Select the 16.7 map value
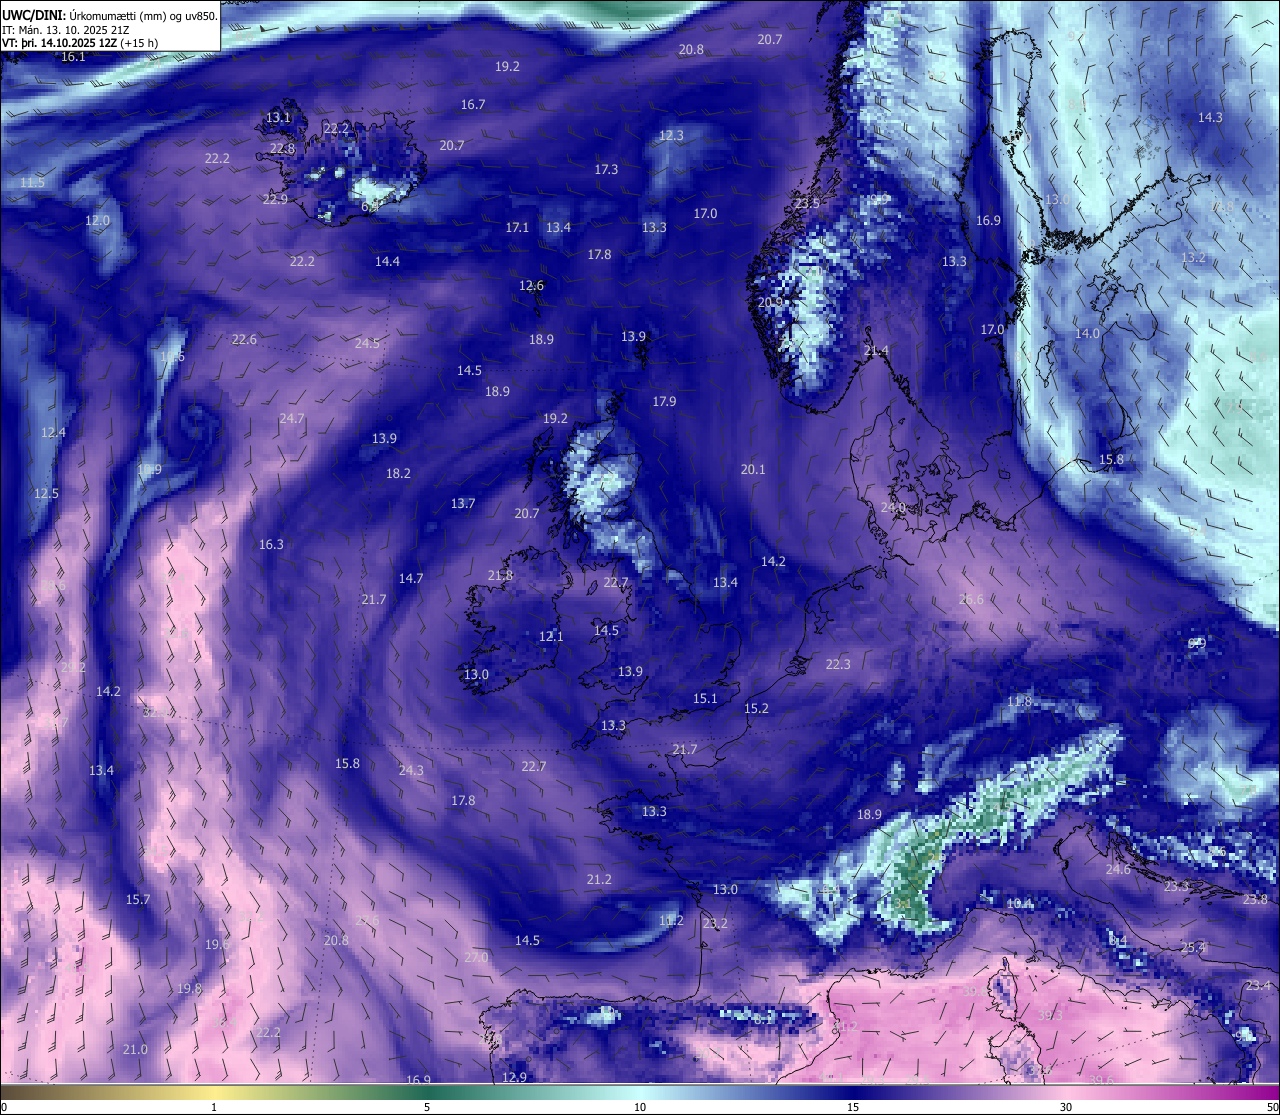The image size is (1280, 1115). tap(473, 105)
